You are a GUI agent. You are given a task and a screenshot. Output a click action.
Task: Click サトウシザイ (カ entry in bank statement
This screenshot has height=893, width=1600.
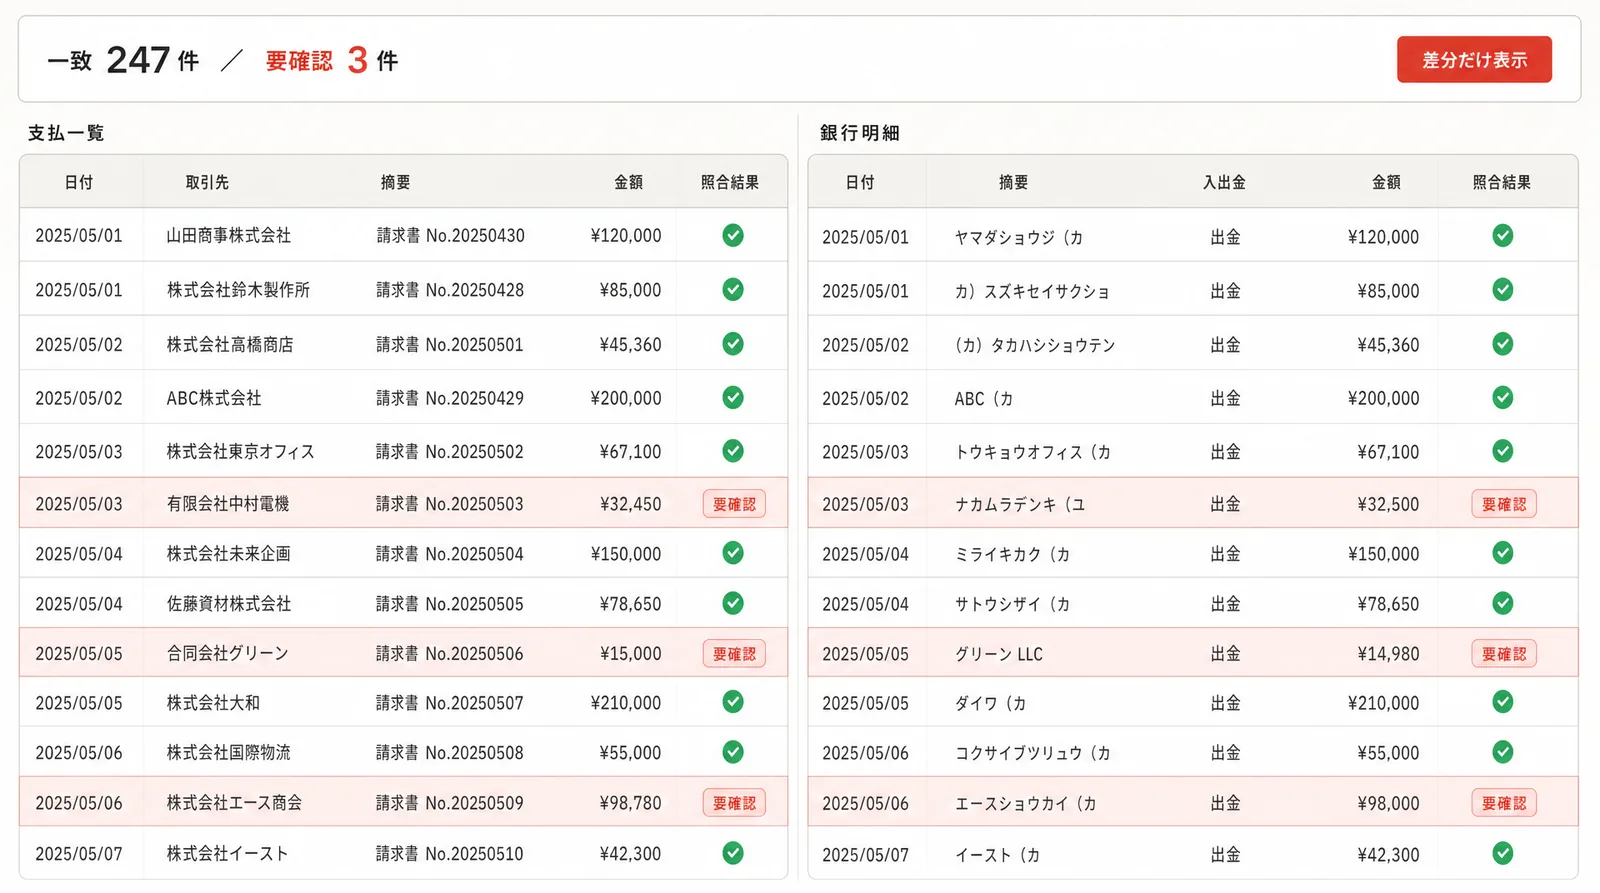pyautogui.click(x=1012, y=604)
